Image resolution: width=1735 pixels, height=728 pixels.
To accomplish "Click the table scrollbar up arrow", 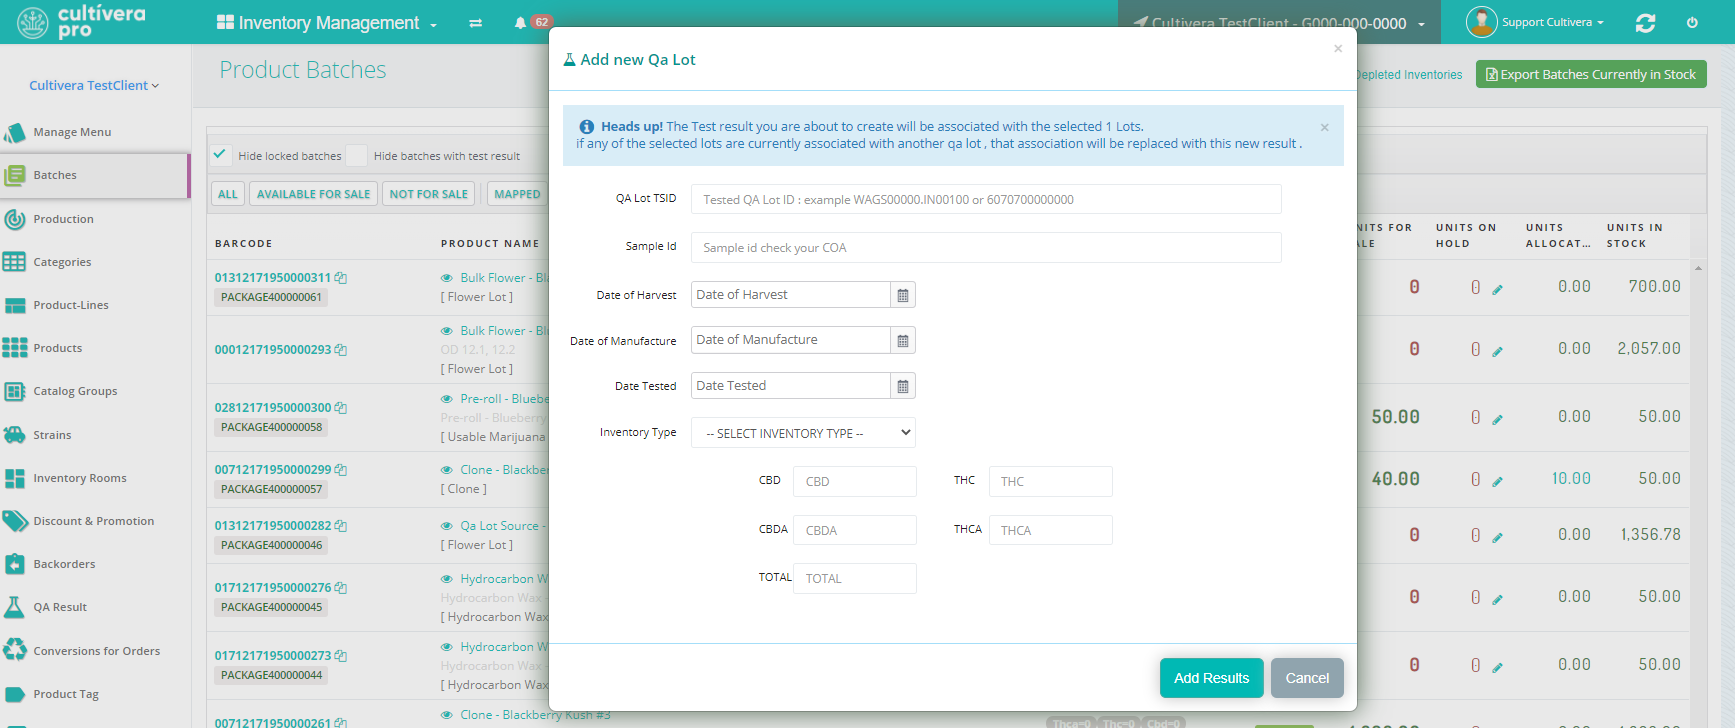I will [x=1698, y=268].
